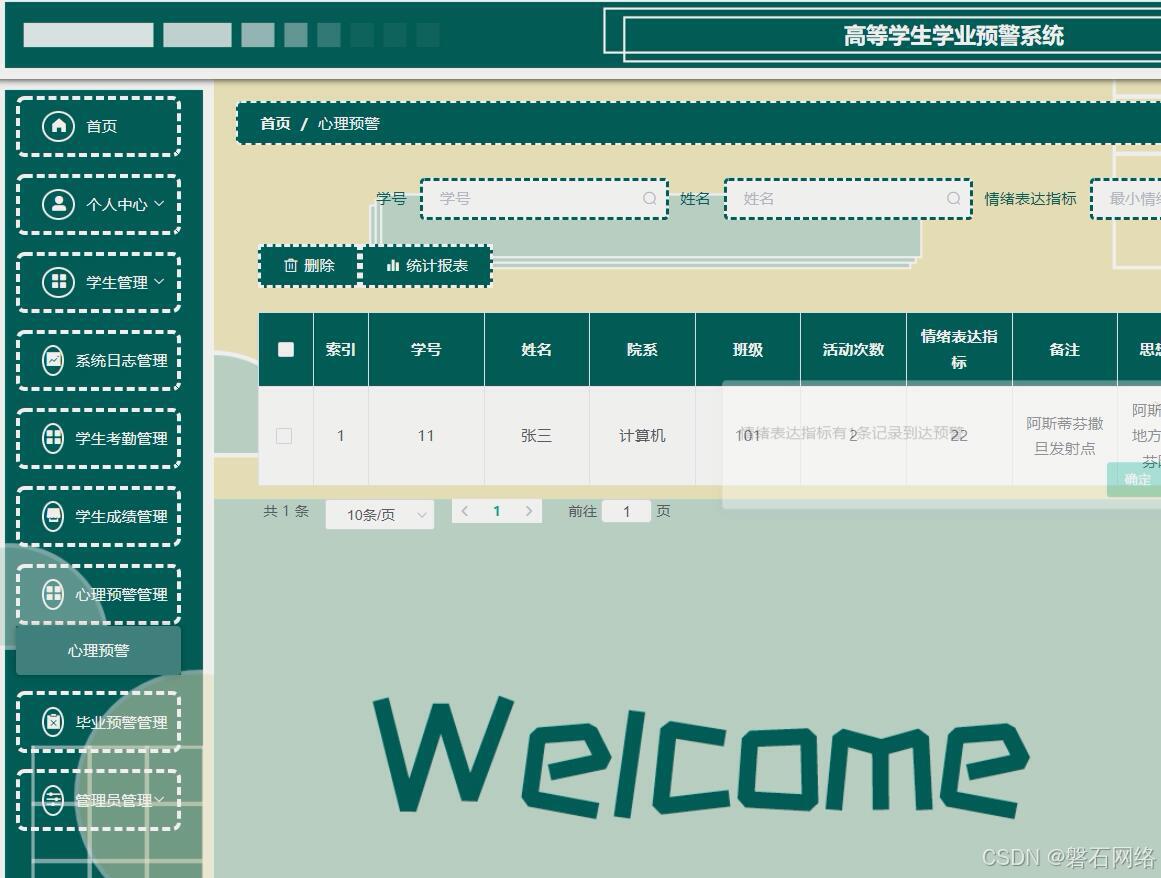Click the home icon beside 首页
This screenshot has height=878, width=1161.
[x=61, y=125]
